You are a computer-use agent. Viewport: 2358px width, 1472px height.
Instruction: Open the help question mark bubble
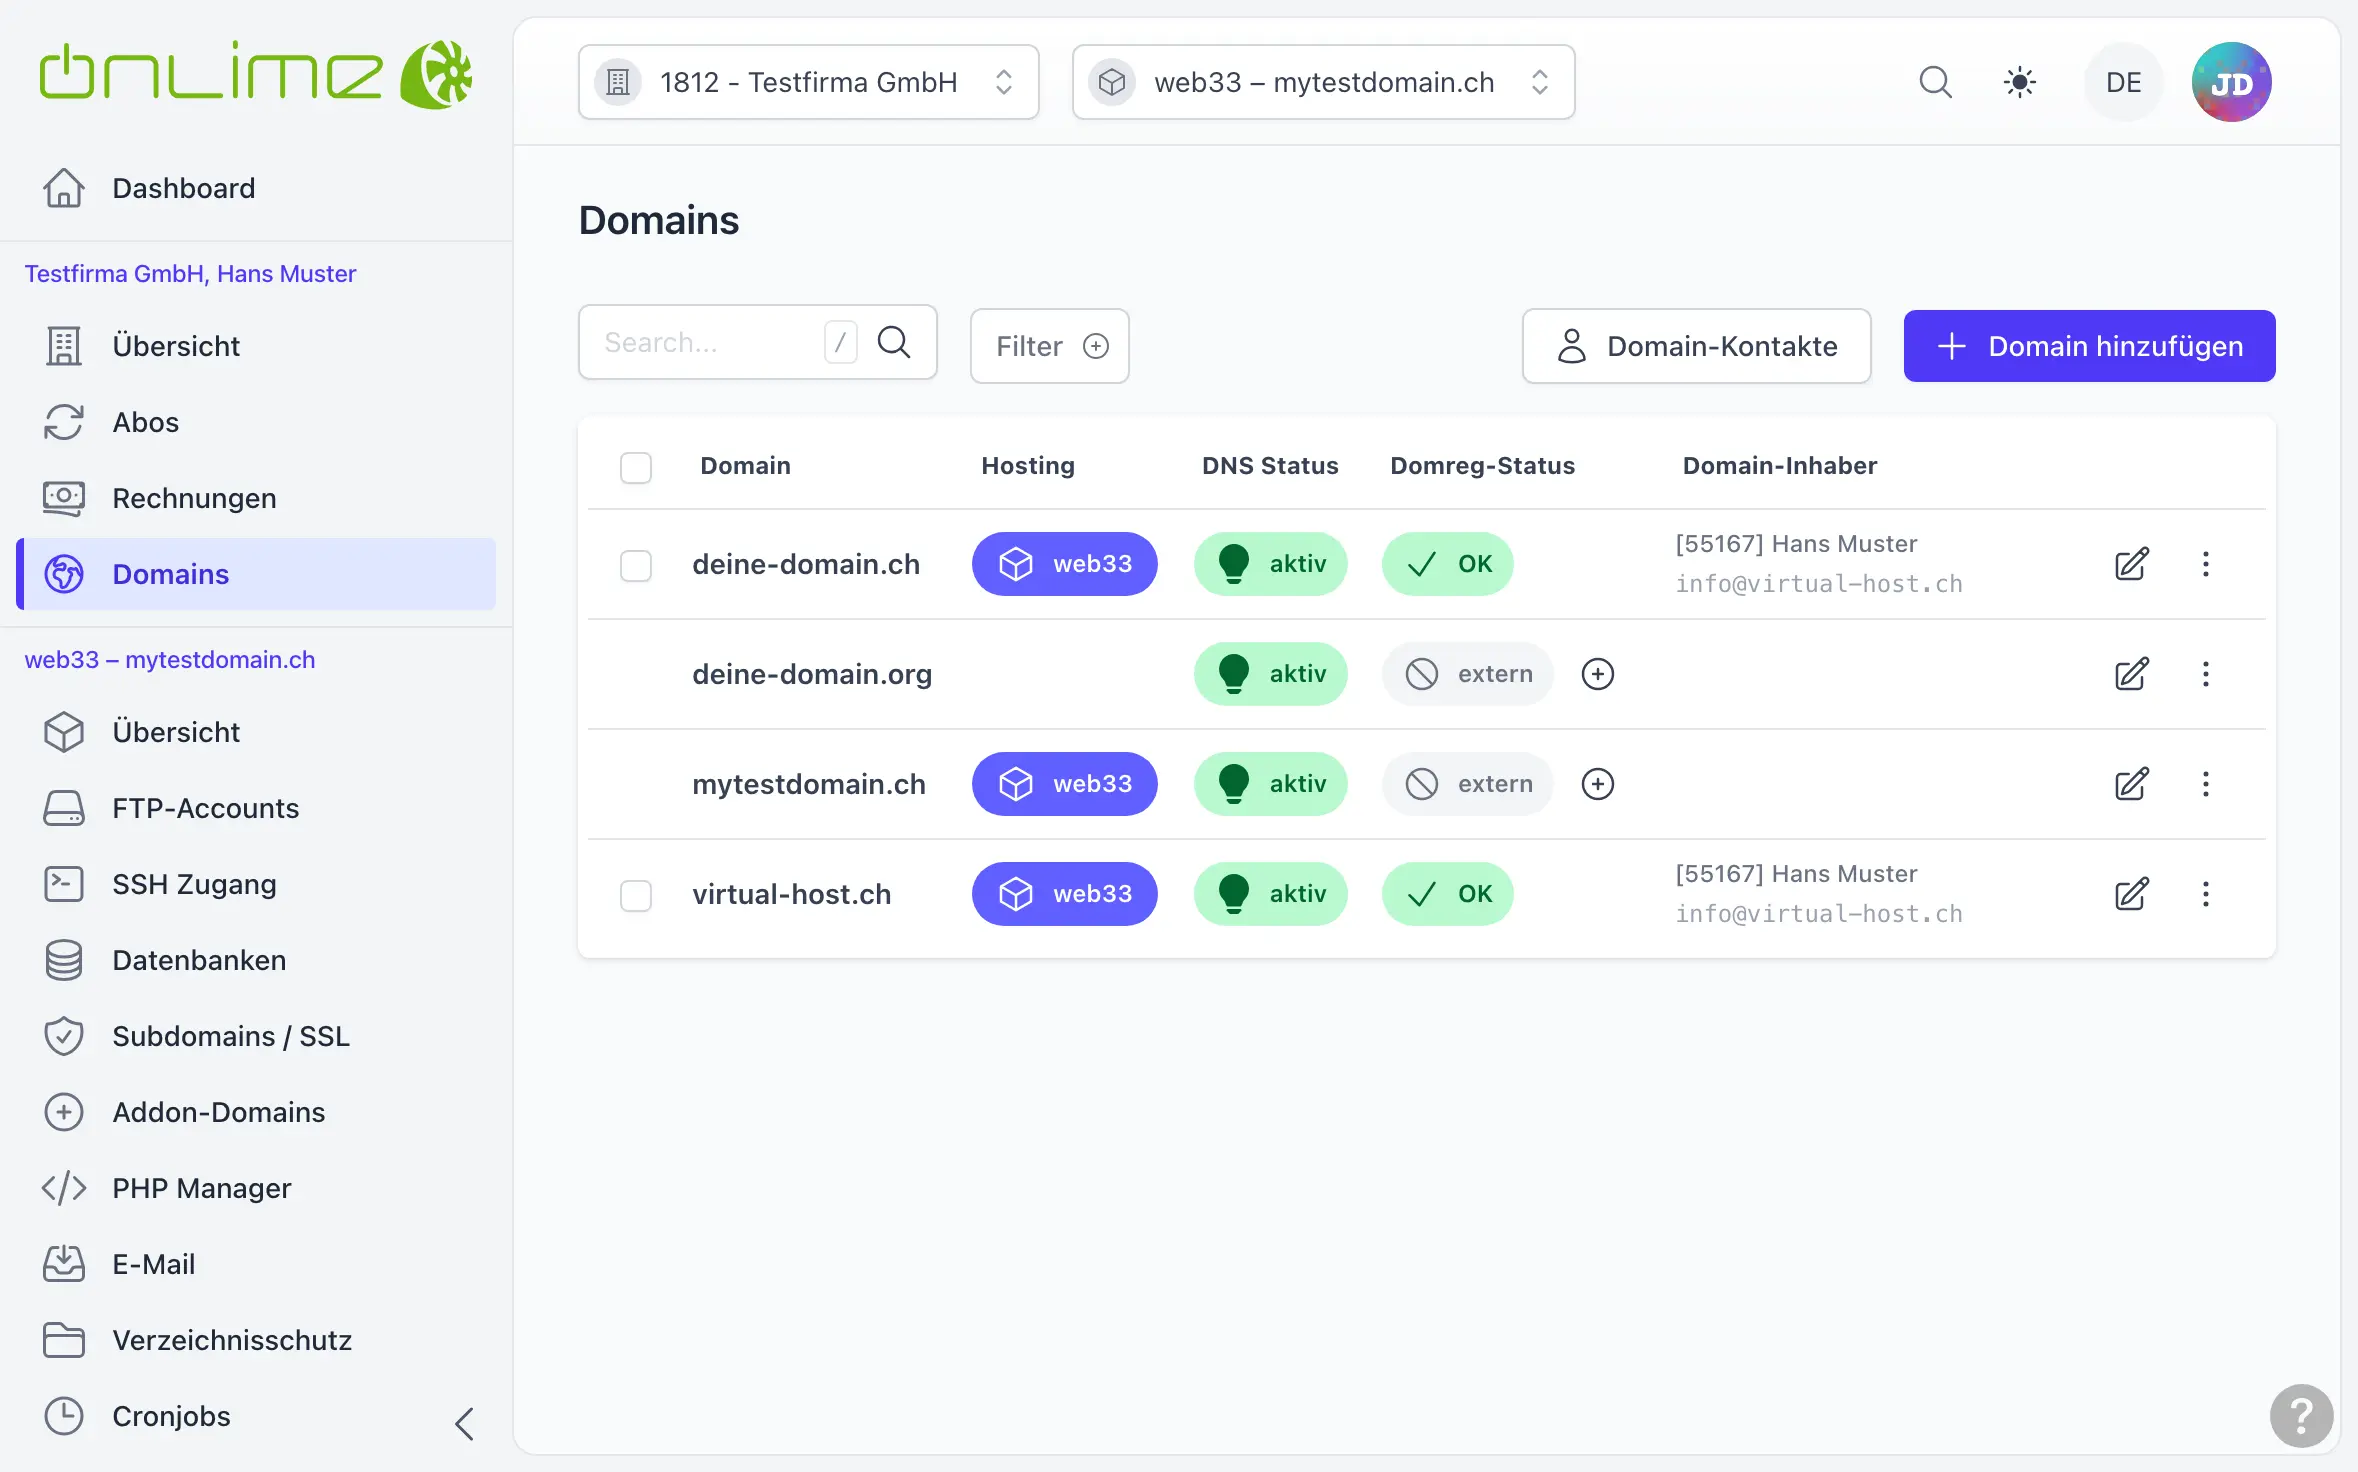tap(2301, 1415)
